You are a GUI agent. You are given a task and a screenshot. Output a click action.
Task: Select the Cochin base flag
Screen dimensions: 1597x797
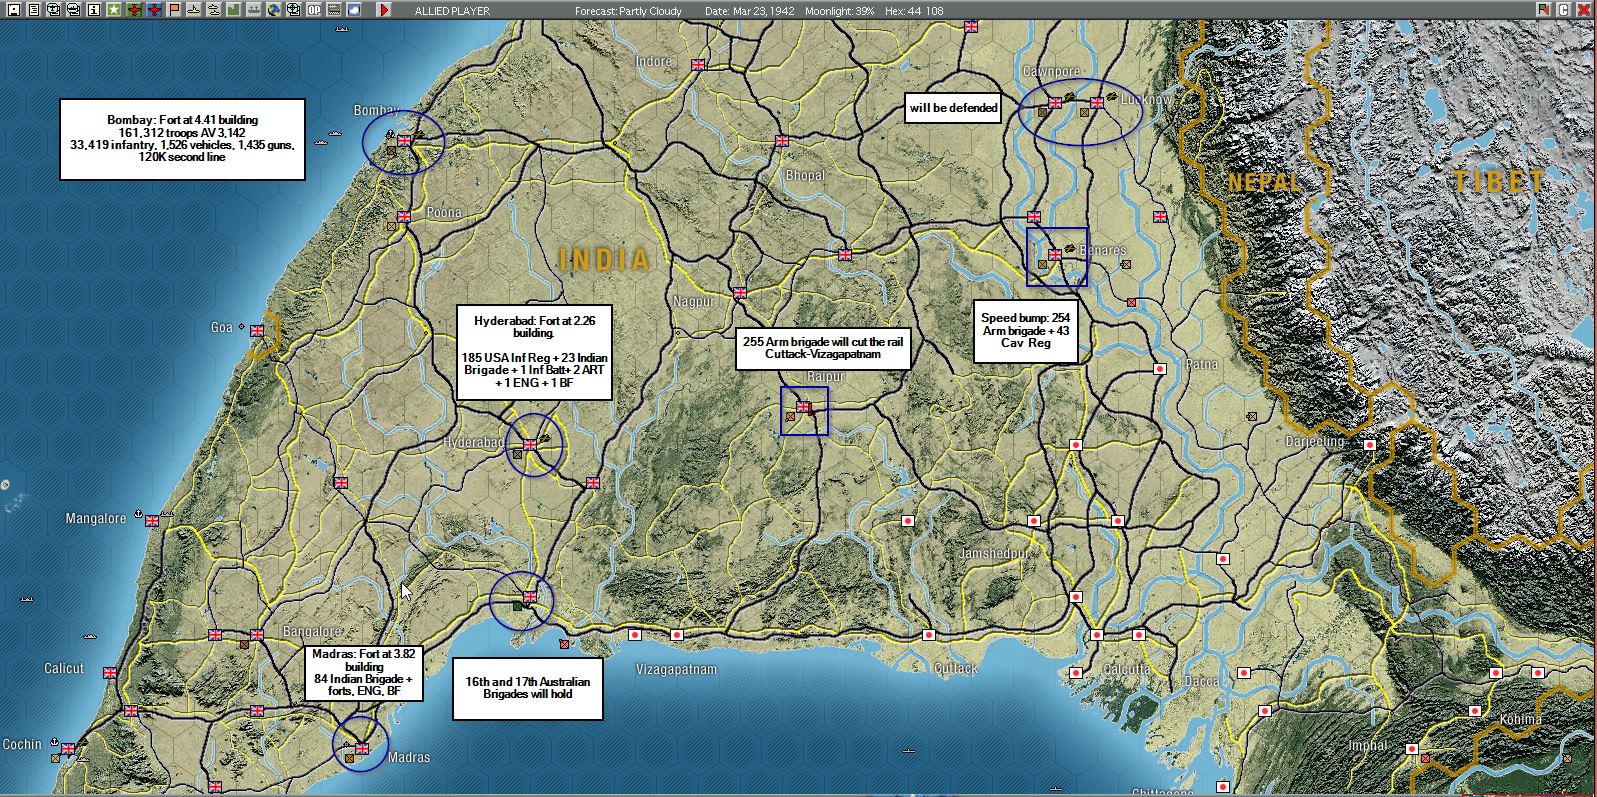pyautogui.click(x=68, y=748)
